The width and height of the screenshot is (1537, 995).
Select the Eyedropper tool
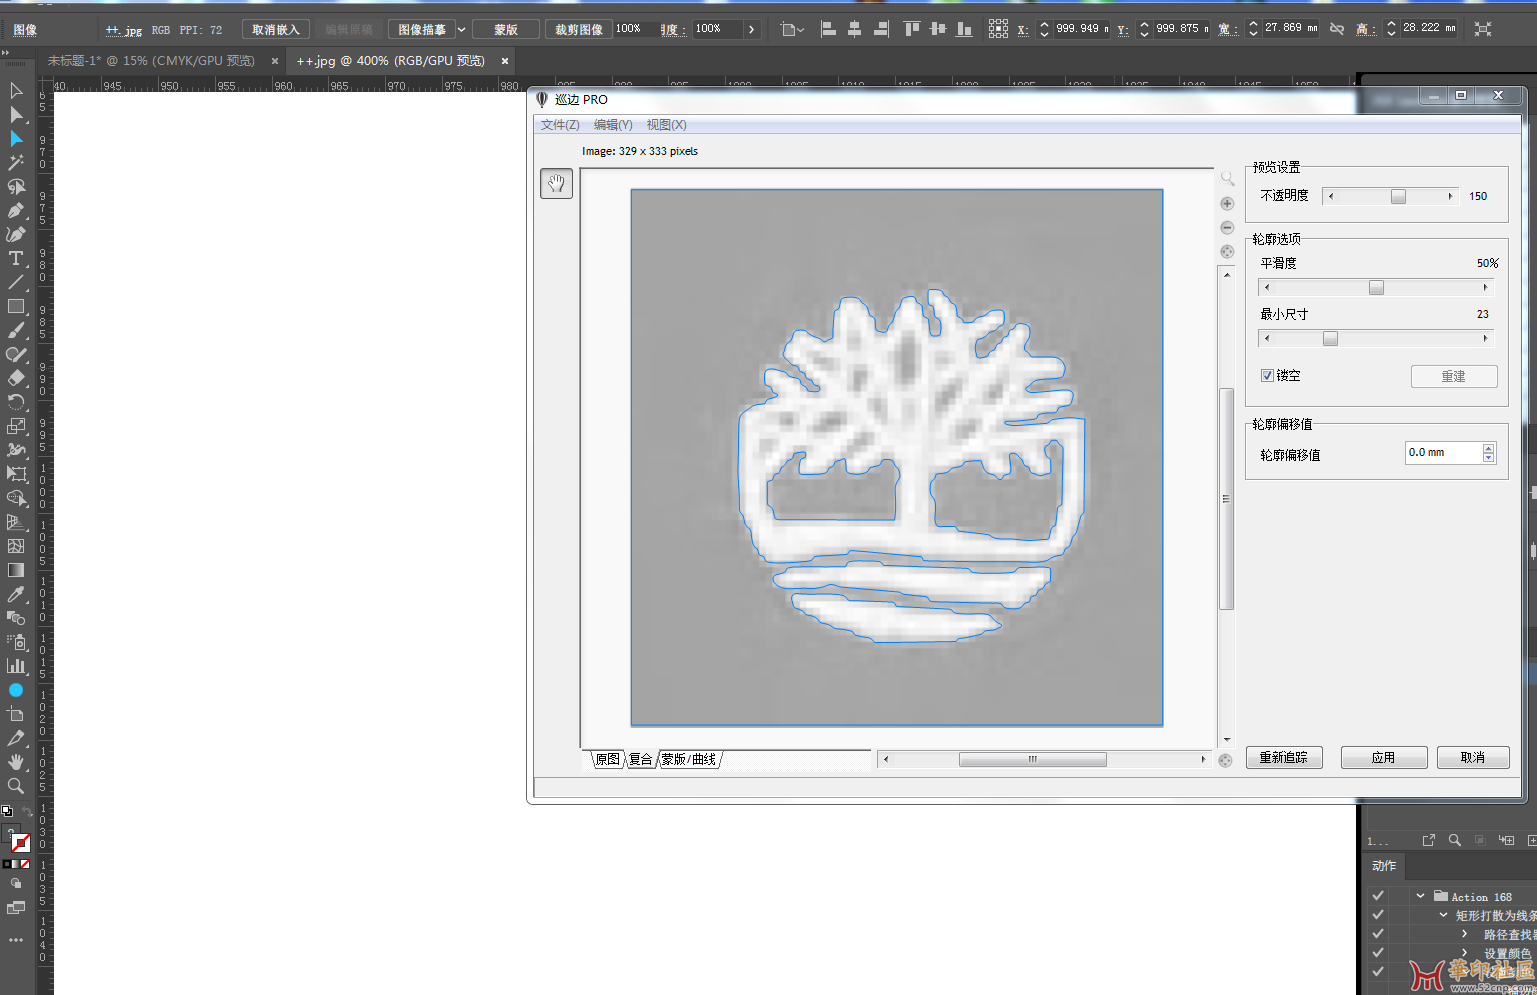16,594
